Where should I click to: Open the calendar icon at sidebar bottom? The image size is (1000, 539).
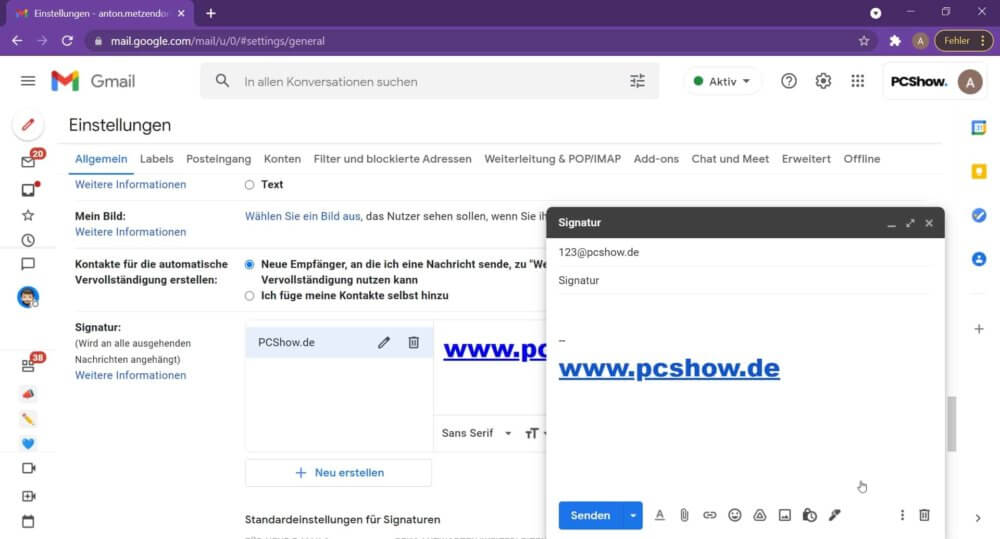click(28, 521)
